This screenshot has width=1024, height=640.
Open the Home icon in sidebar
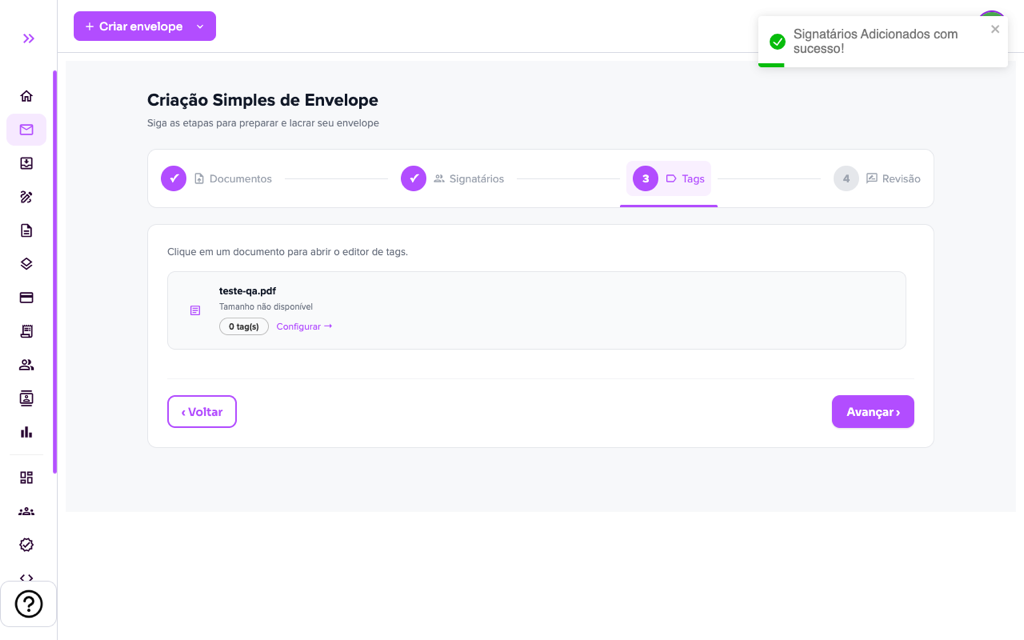(26, 96)
